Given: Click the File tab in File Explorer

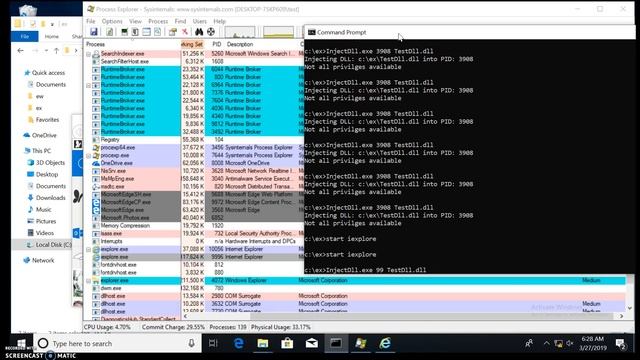Looking at the screenshot, I should 24,36.
